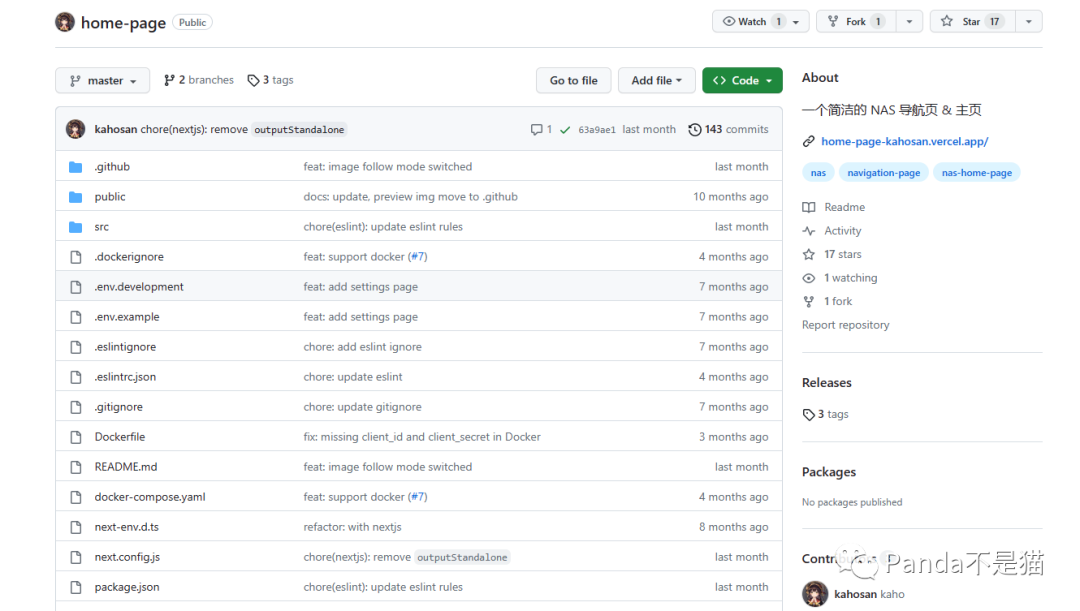
Task: Expand the Add file dropdown
Action: pos(656,81)
